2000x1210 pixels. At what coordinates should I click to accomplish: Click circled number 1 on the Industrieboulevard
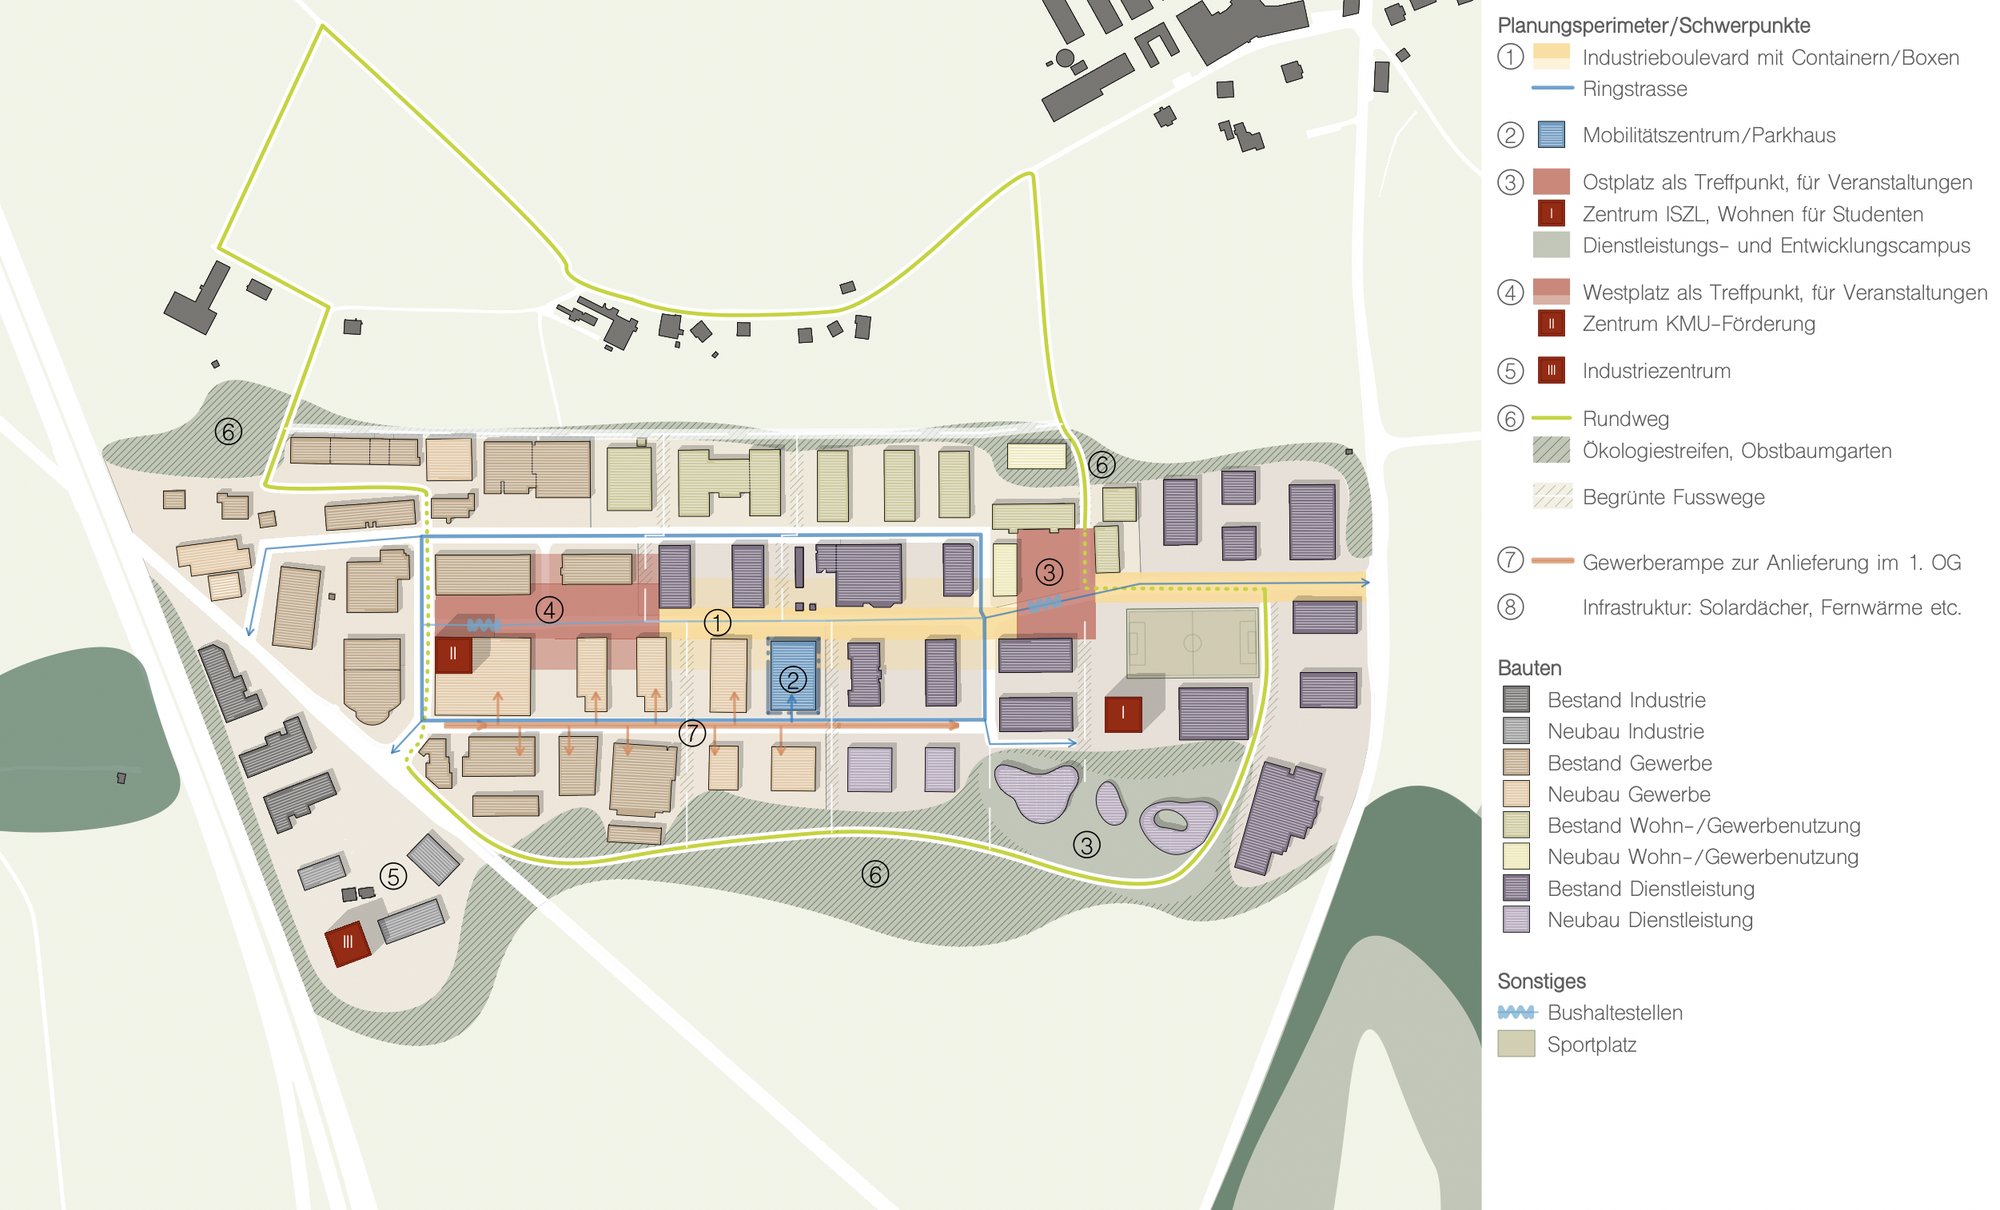(717, 623)
